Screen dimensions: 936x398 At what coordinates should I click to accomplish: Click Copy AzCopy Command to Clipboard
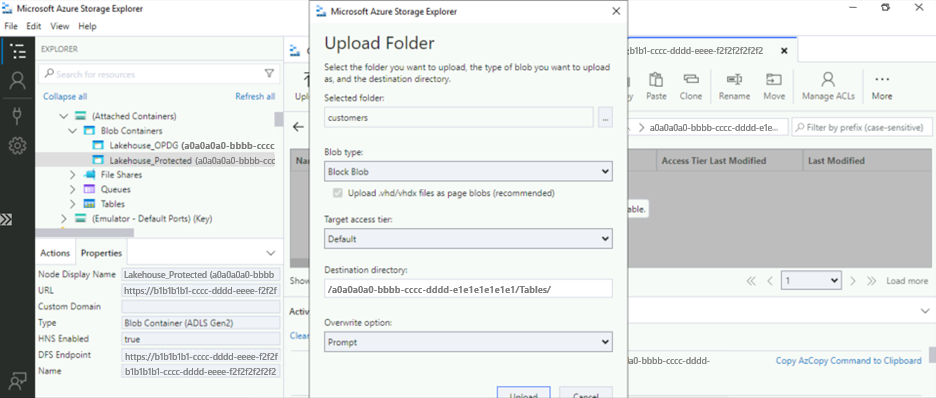pyautogui.click(x=848, y=360)
